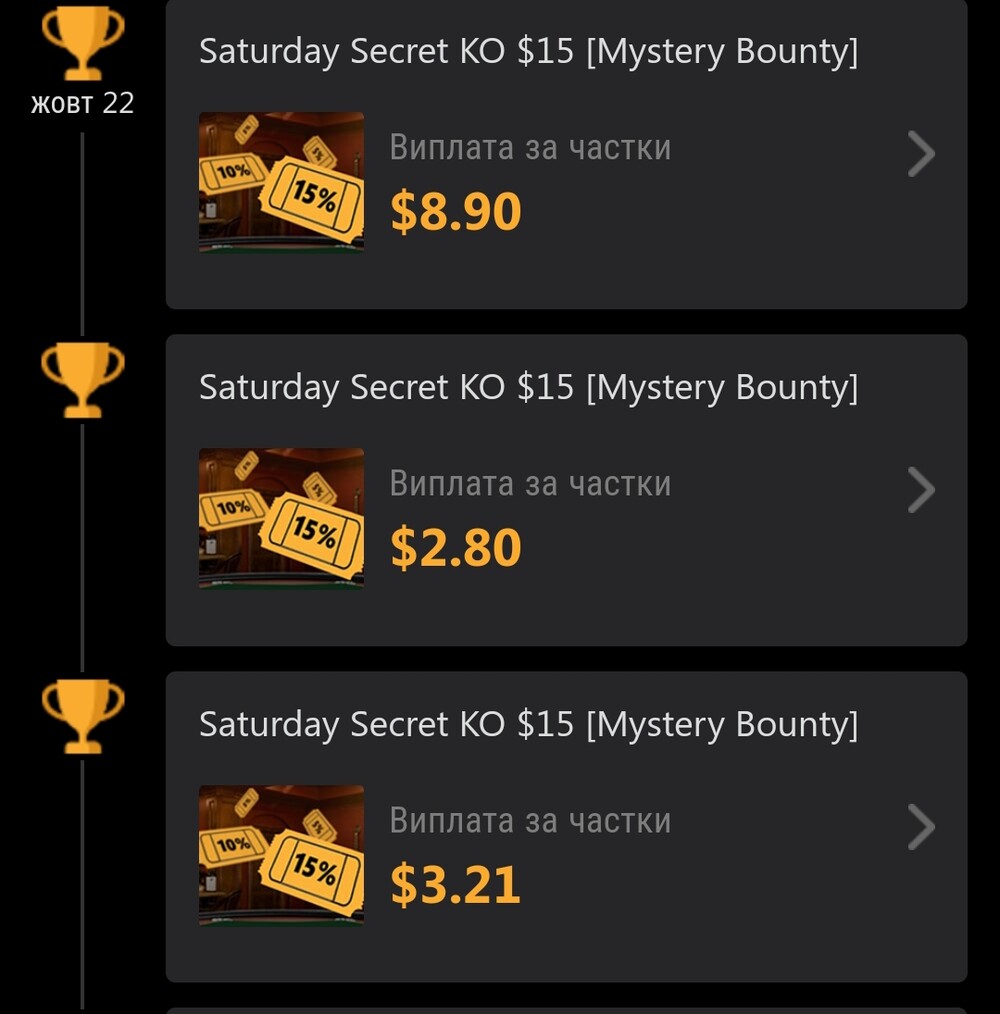
Task: Click the жовт 22 date label
Action: coord(83,103)
